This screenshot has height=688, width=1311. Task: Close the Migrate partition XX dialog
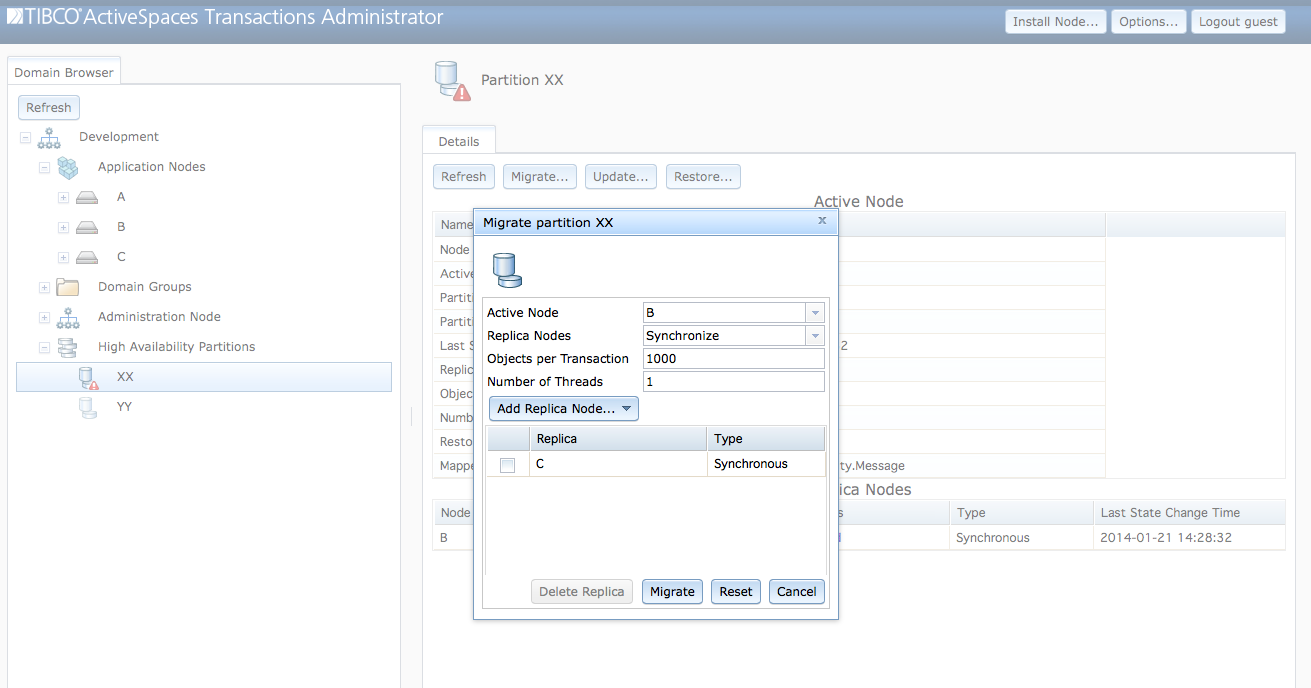pyautogui.click(x=822, y=221)
